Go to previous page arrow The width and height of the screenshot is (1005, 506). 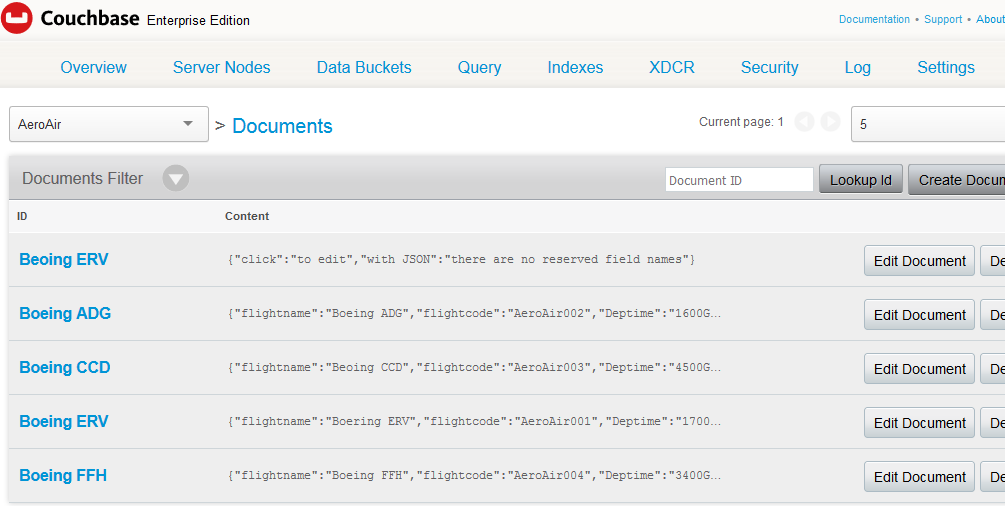[x=804, y=122]
